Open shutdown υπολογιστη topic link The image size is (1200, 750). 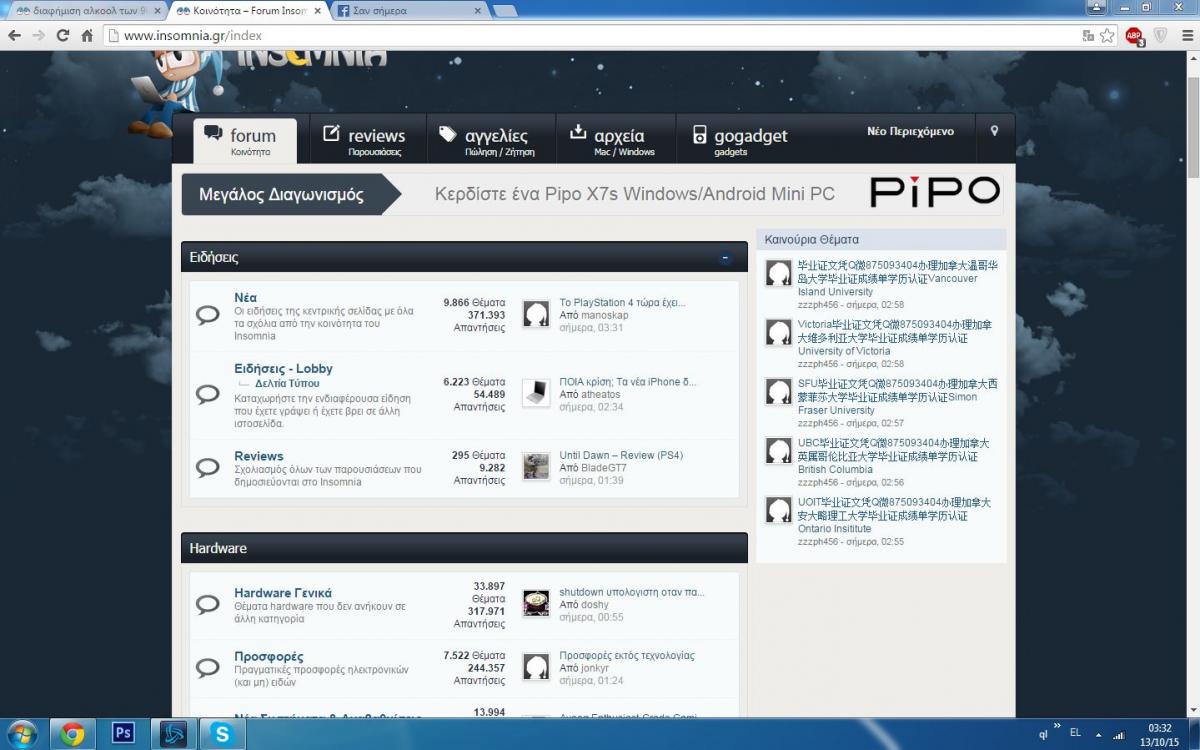(x=632, y=592)
